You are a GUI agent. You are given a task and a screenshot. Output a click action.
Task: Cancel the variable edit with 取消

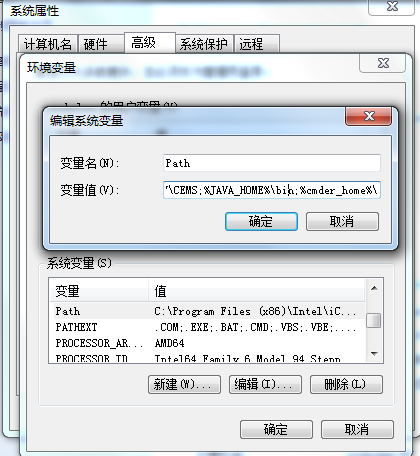tap(342, 221)
